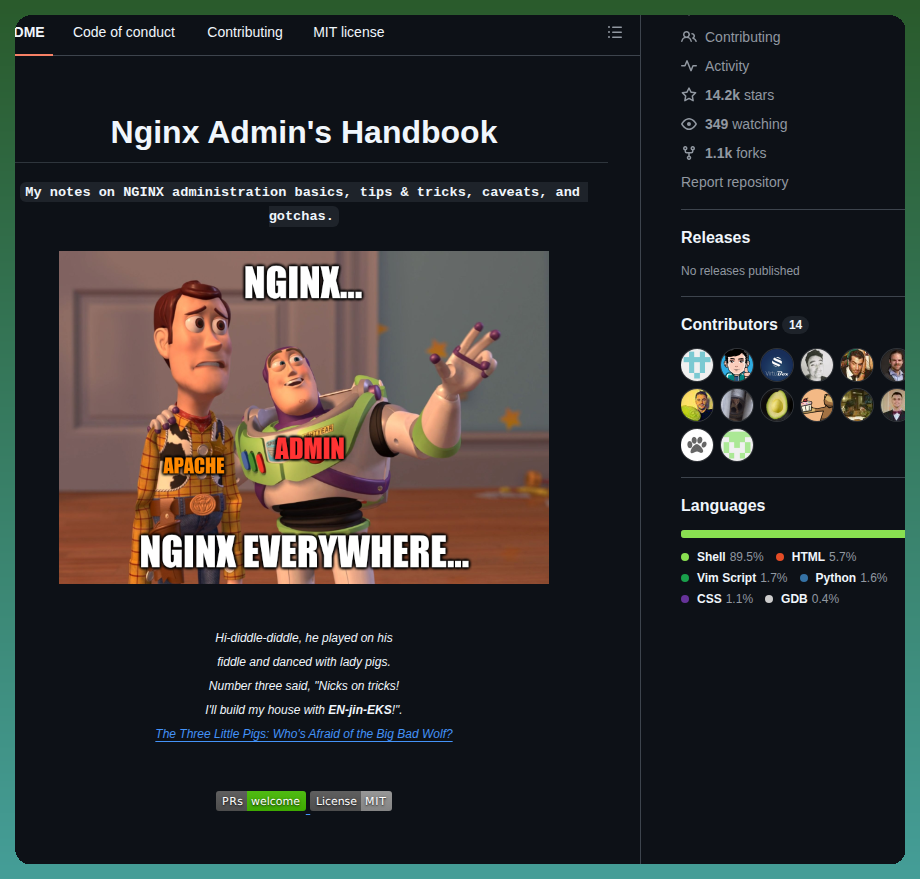Select the README tab
Viewport: 920px width, 879px height.
[x=30, y=32]
